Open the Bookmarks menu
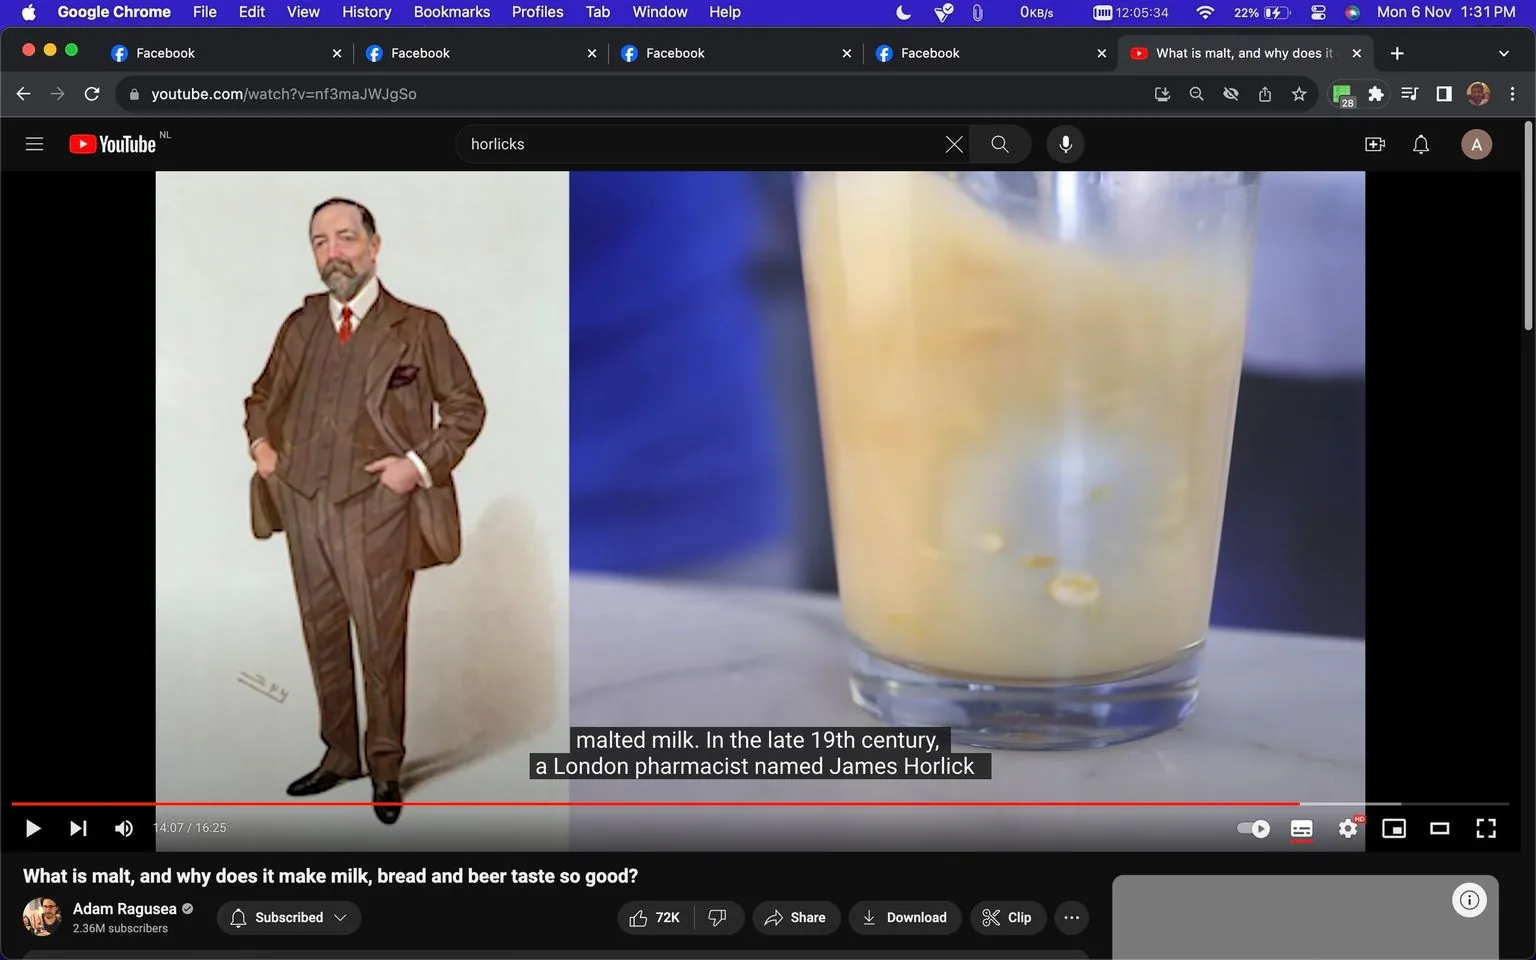Screen dimensions: 1536x960 [x=451, y=12]
